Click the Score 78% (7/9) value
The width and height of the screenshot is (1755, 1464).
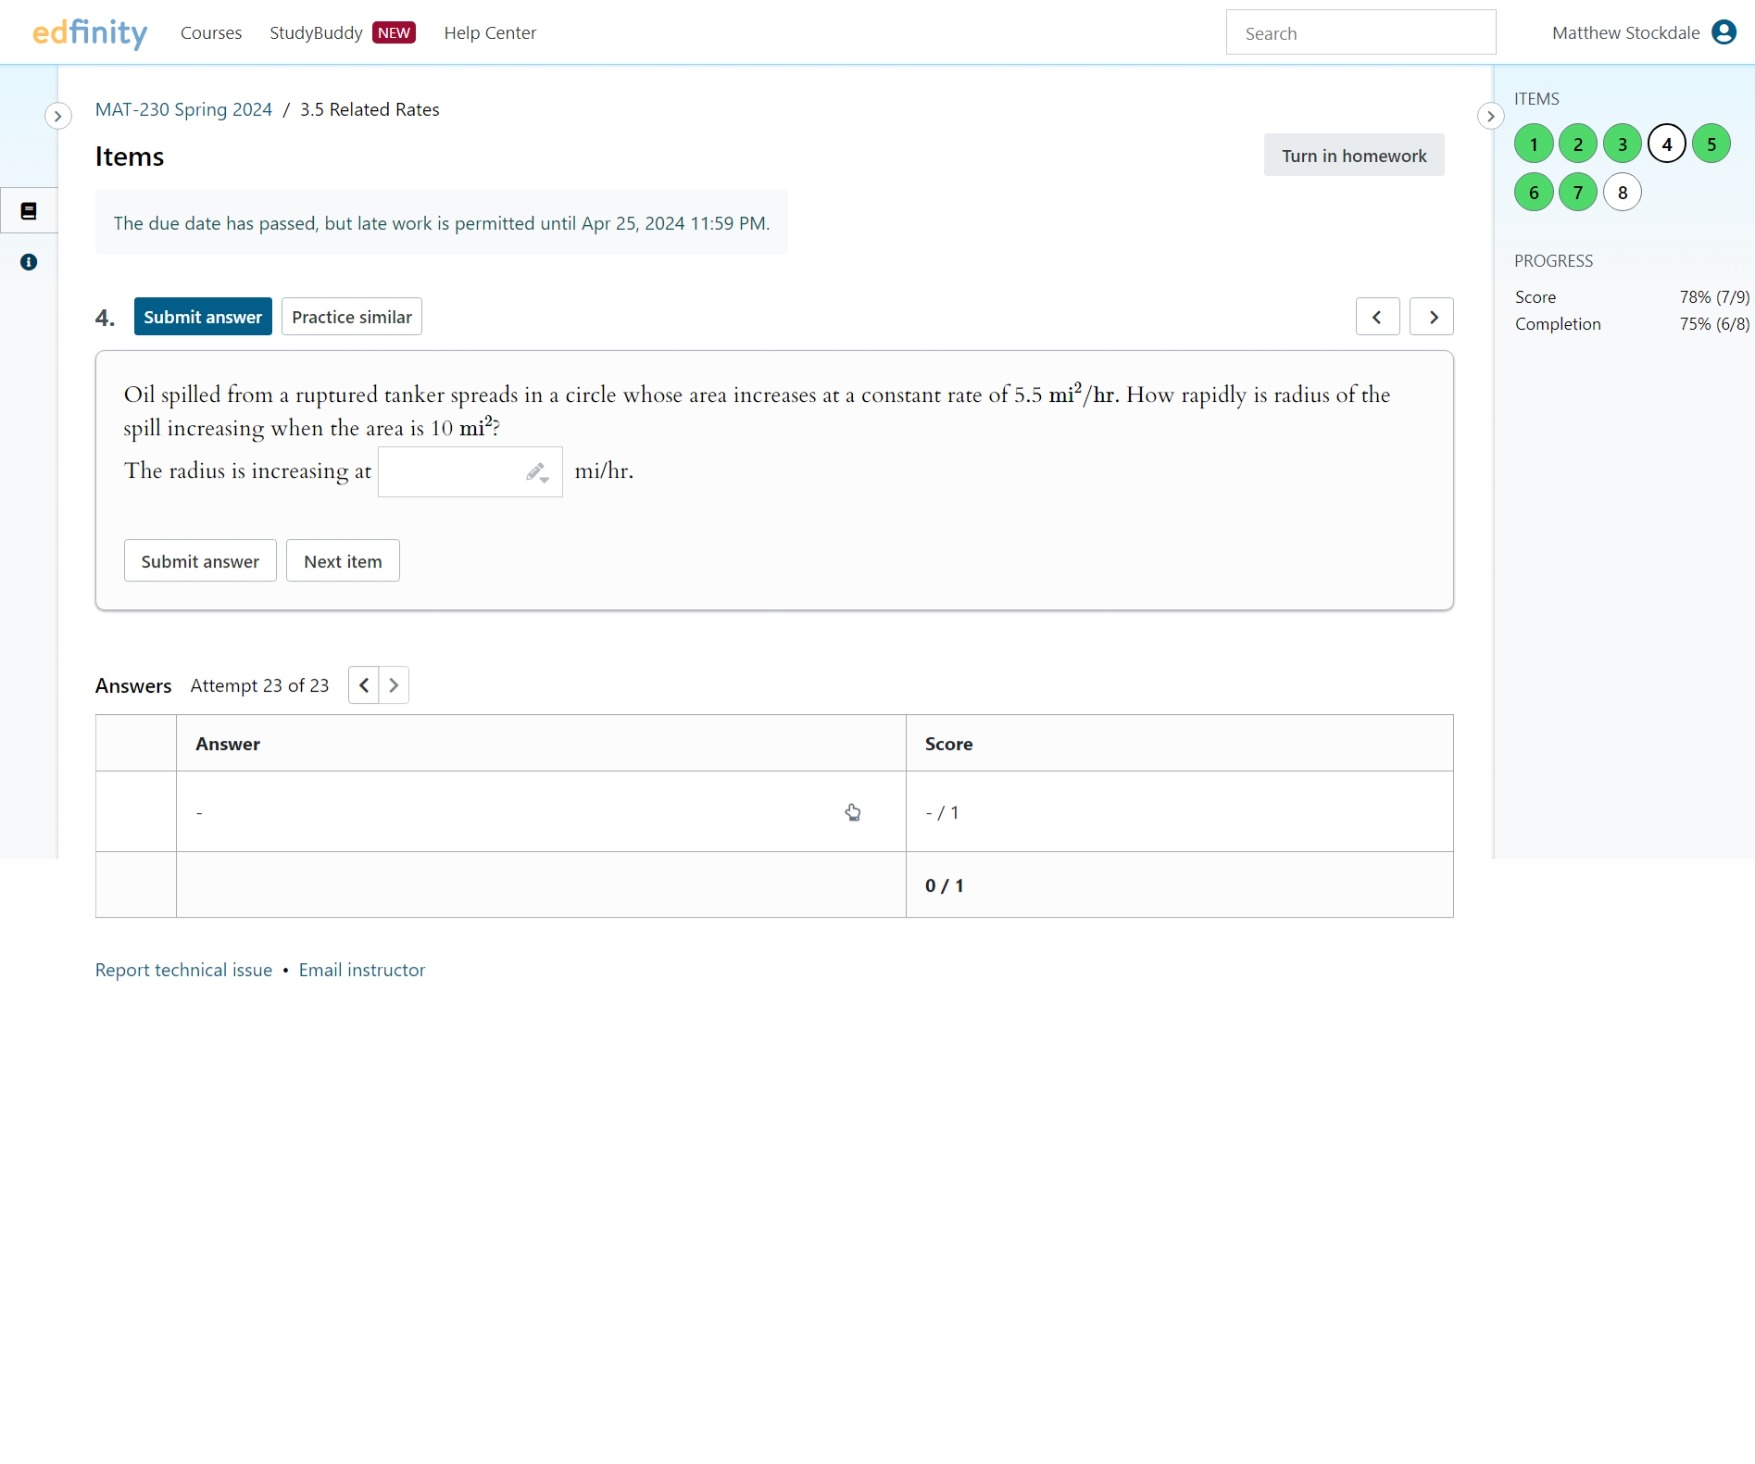tap(1715, 297)
